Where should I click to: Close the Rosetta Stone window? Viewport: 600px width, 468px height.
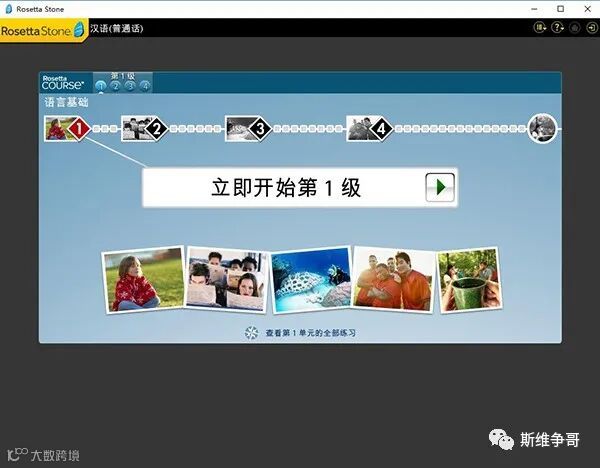(588, 9)
